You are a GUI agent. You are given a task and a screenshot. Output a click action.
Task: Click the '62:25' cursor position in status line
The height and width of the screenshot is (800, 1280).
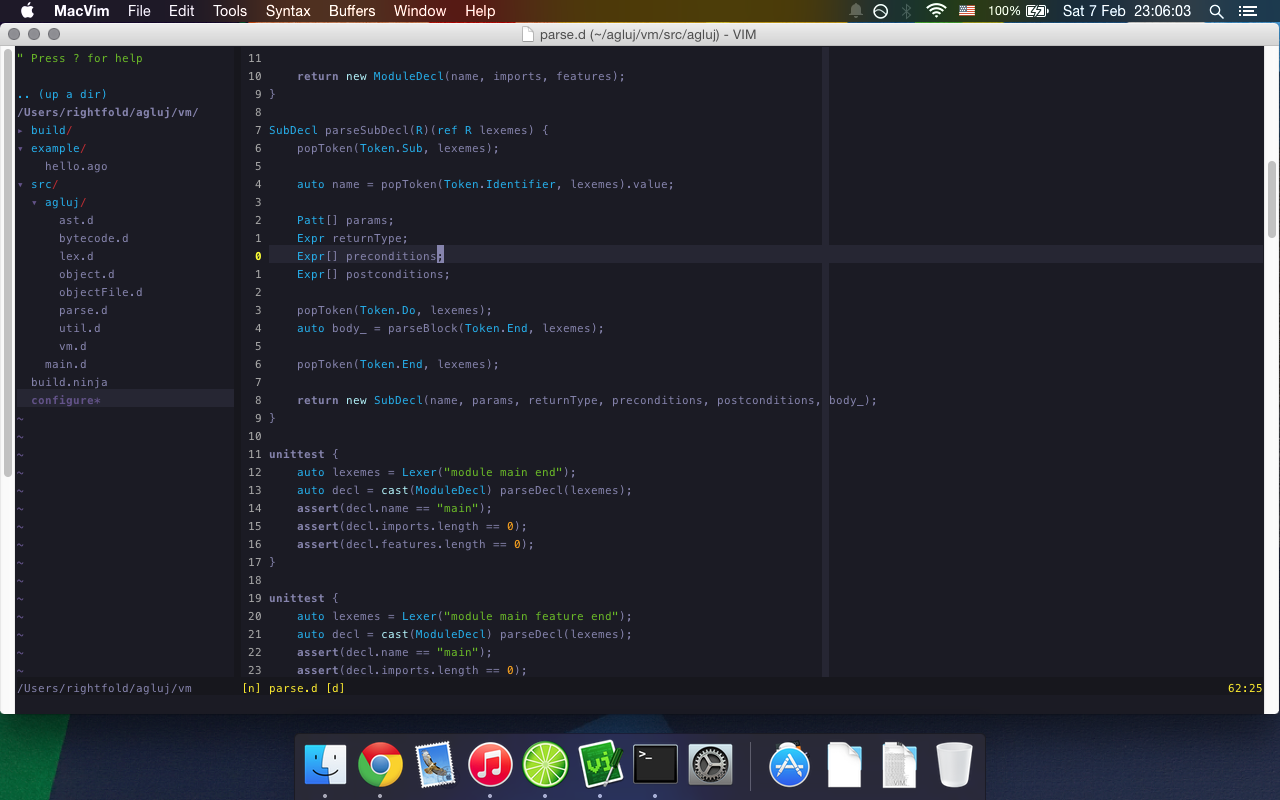coord(1245,688)
